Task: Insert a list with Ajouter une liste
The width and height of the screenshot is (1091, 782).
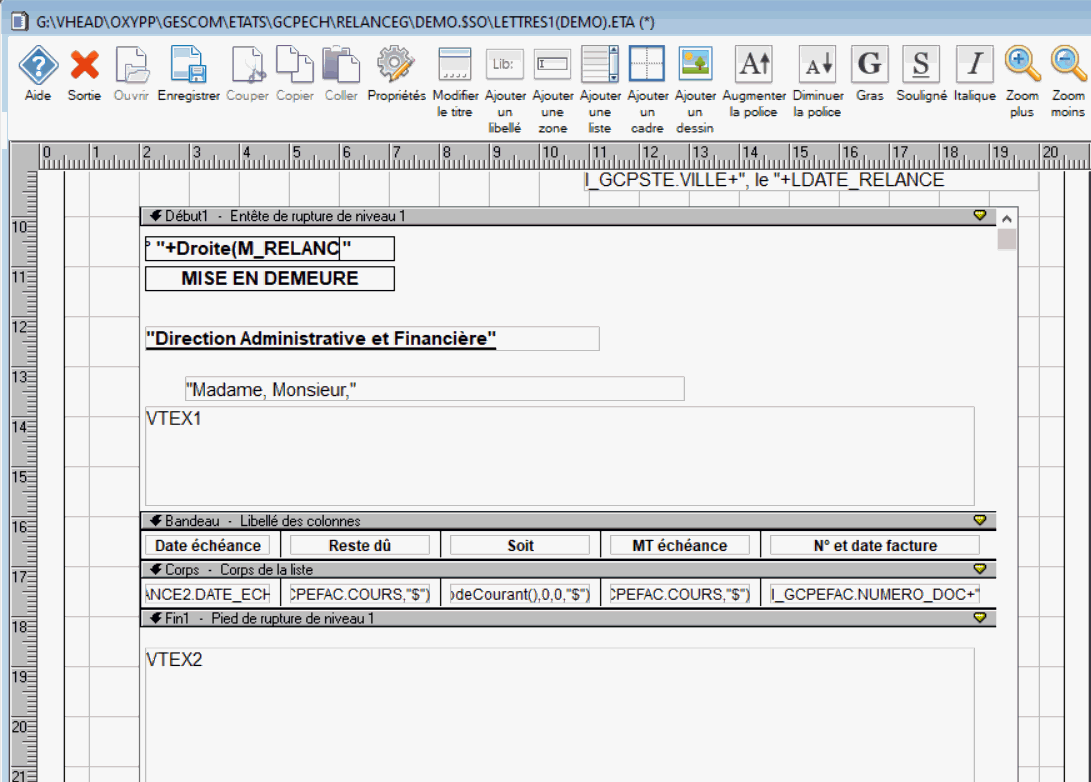Action: [x=599, y=66]
